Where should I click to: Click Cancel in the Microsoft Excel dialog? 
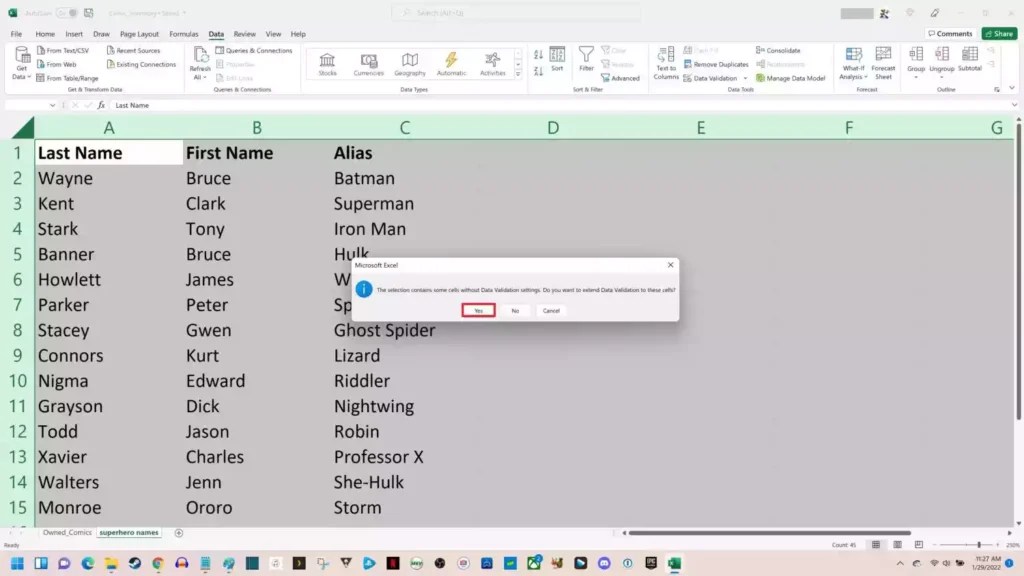pos(551,310)
